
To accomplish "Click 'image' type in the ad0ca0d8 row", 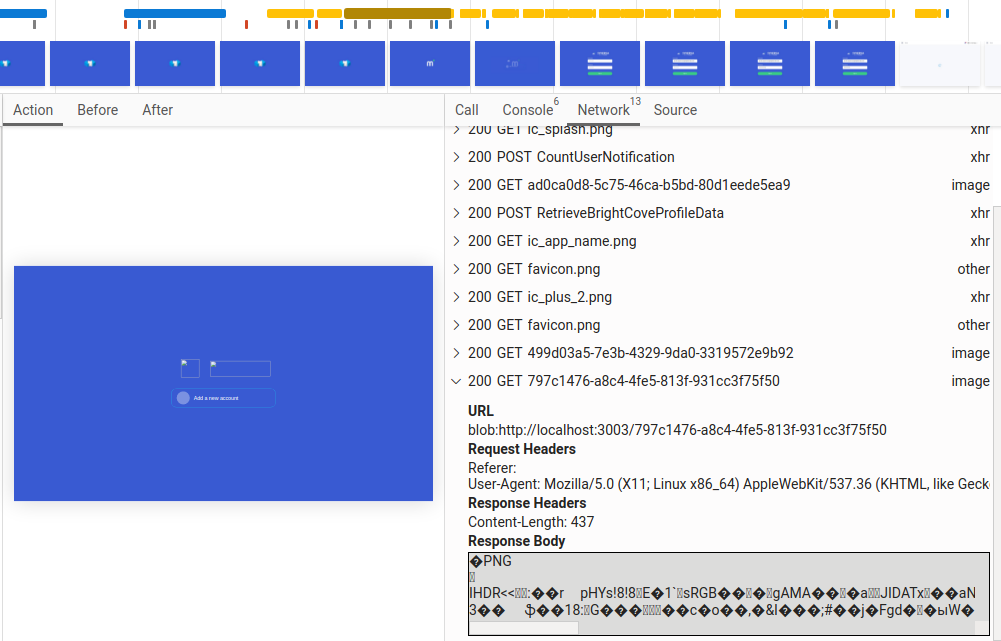I will pos(970,185).
